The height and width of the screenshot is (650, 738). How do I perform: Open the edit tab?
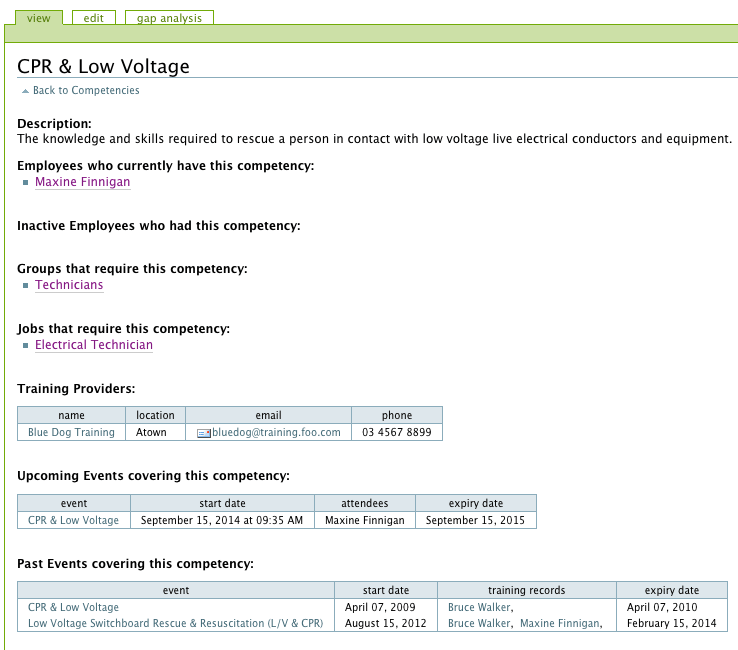(x=94, y=18)
